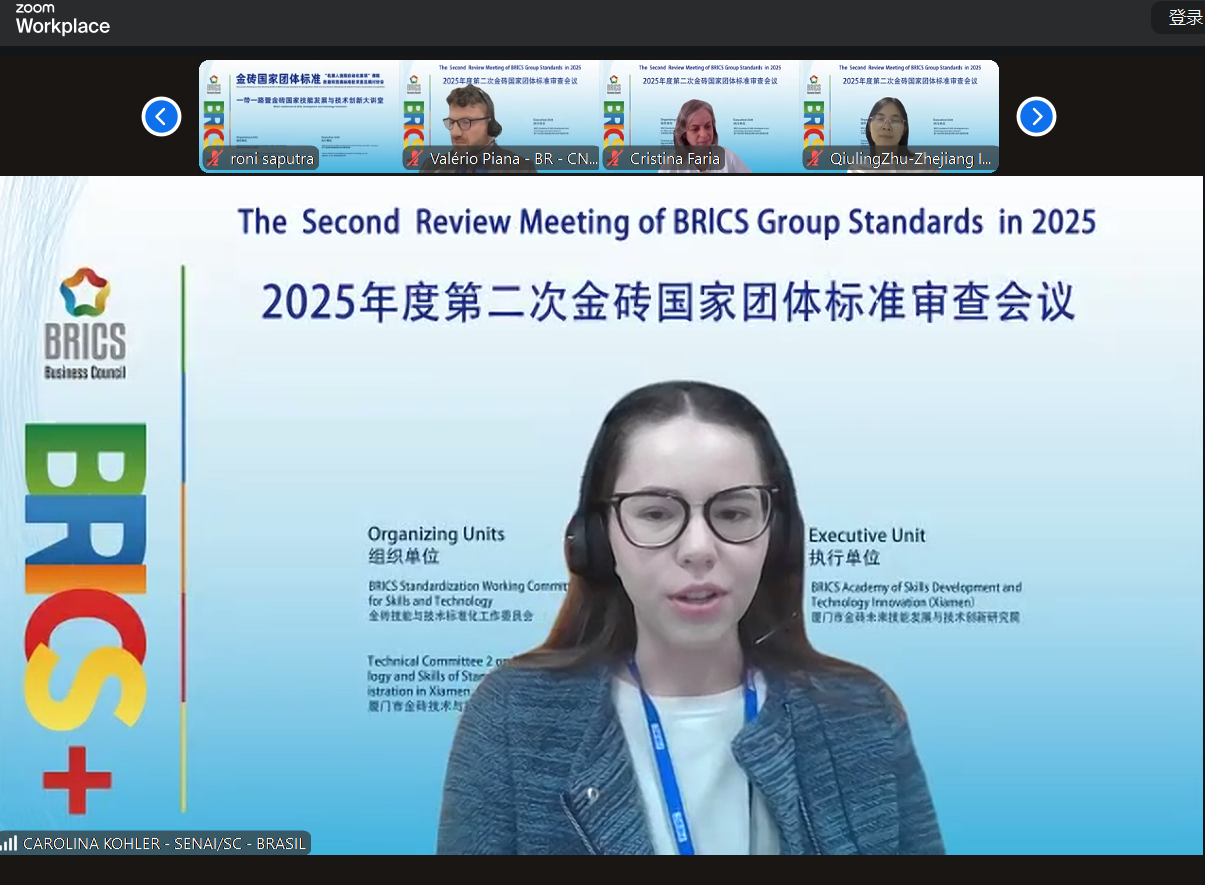1205x885 pixels.
Task: Click the 登录 sign-in button
Action: pos(1180,17)
